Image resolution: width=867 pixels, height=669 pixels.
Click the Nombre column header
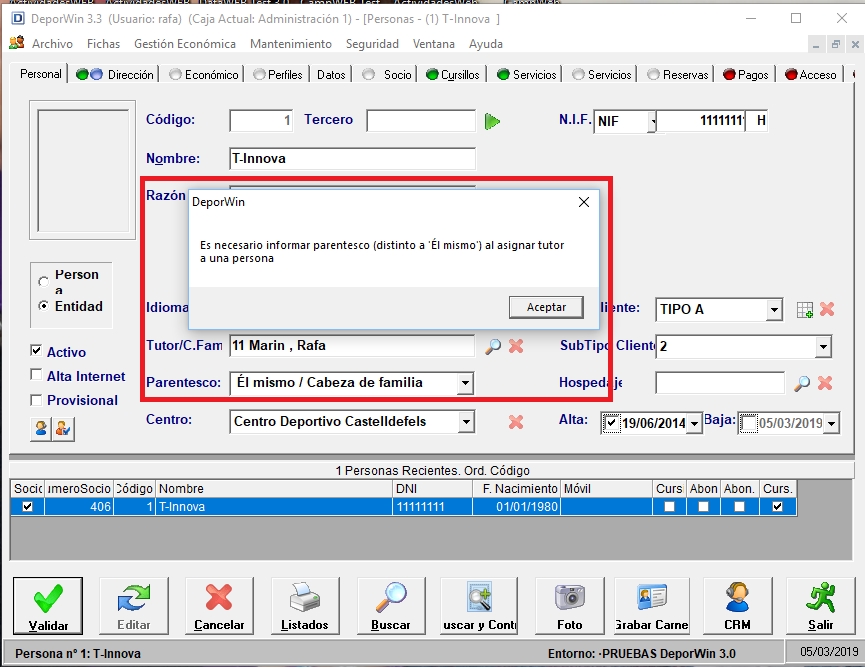pos(274,489)
